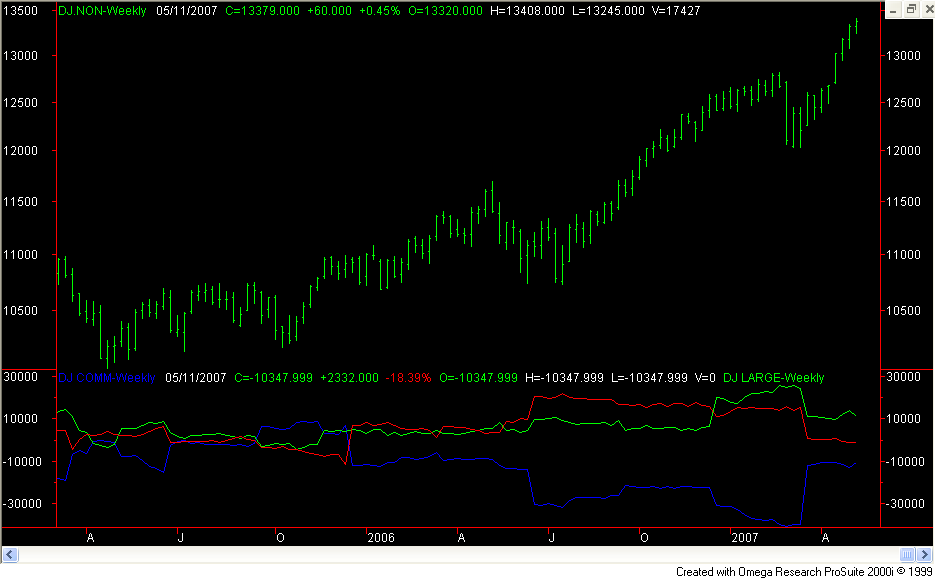Click the scrollbar left arrow button
Image resolution: width=935 pixels, height=578 pixels.
click(x=10, y=555)
